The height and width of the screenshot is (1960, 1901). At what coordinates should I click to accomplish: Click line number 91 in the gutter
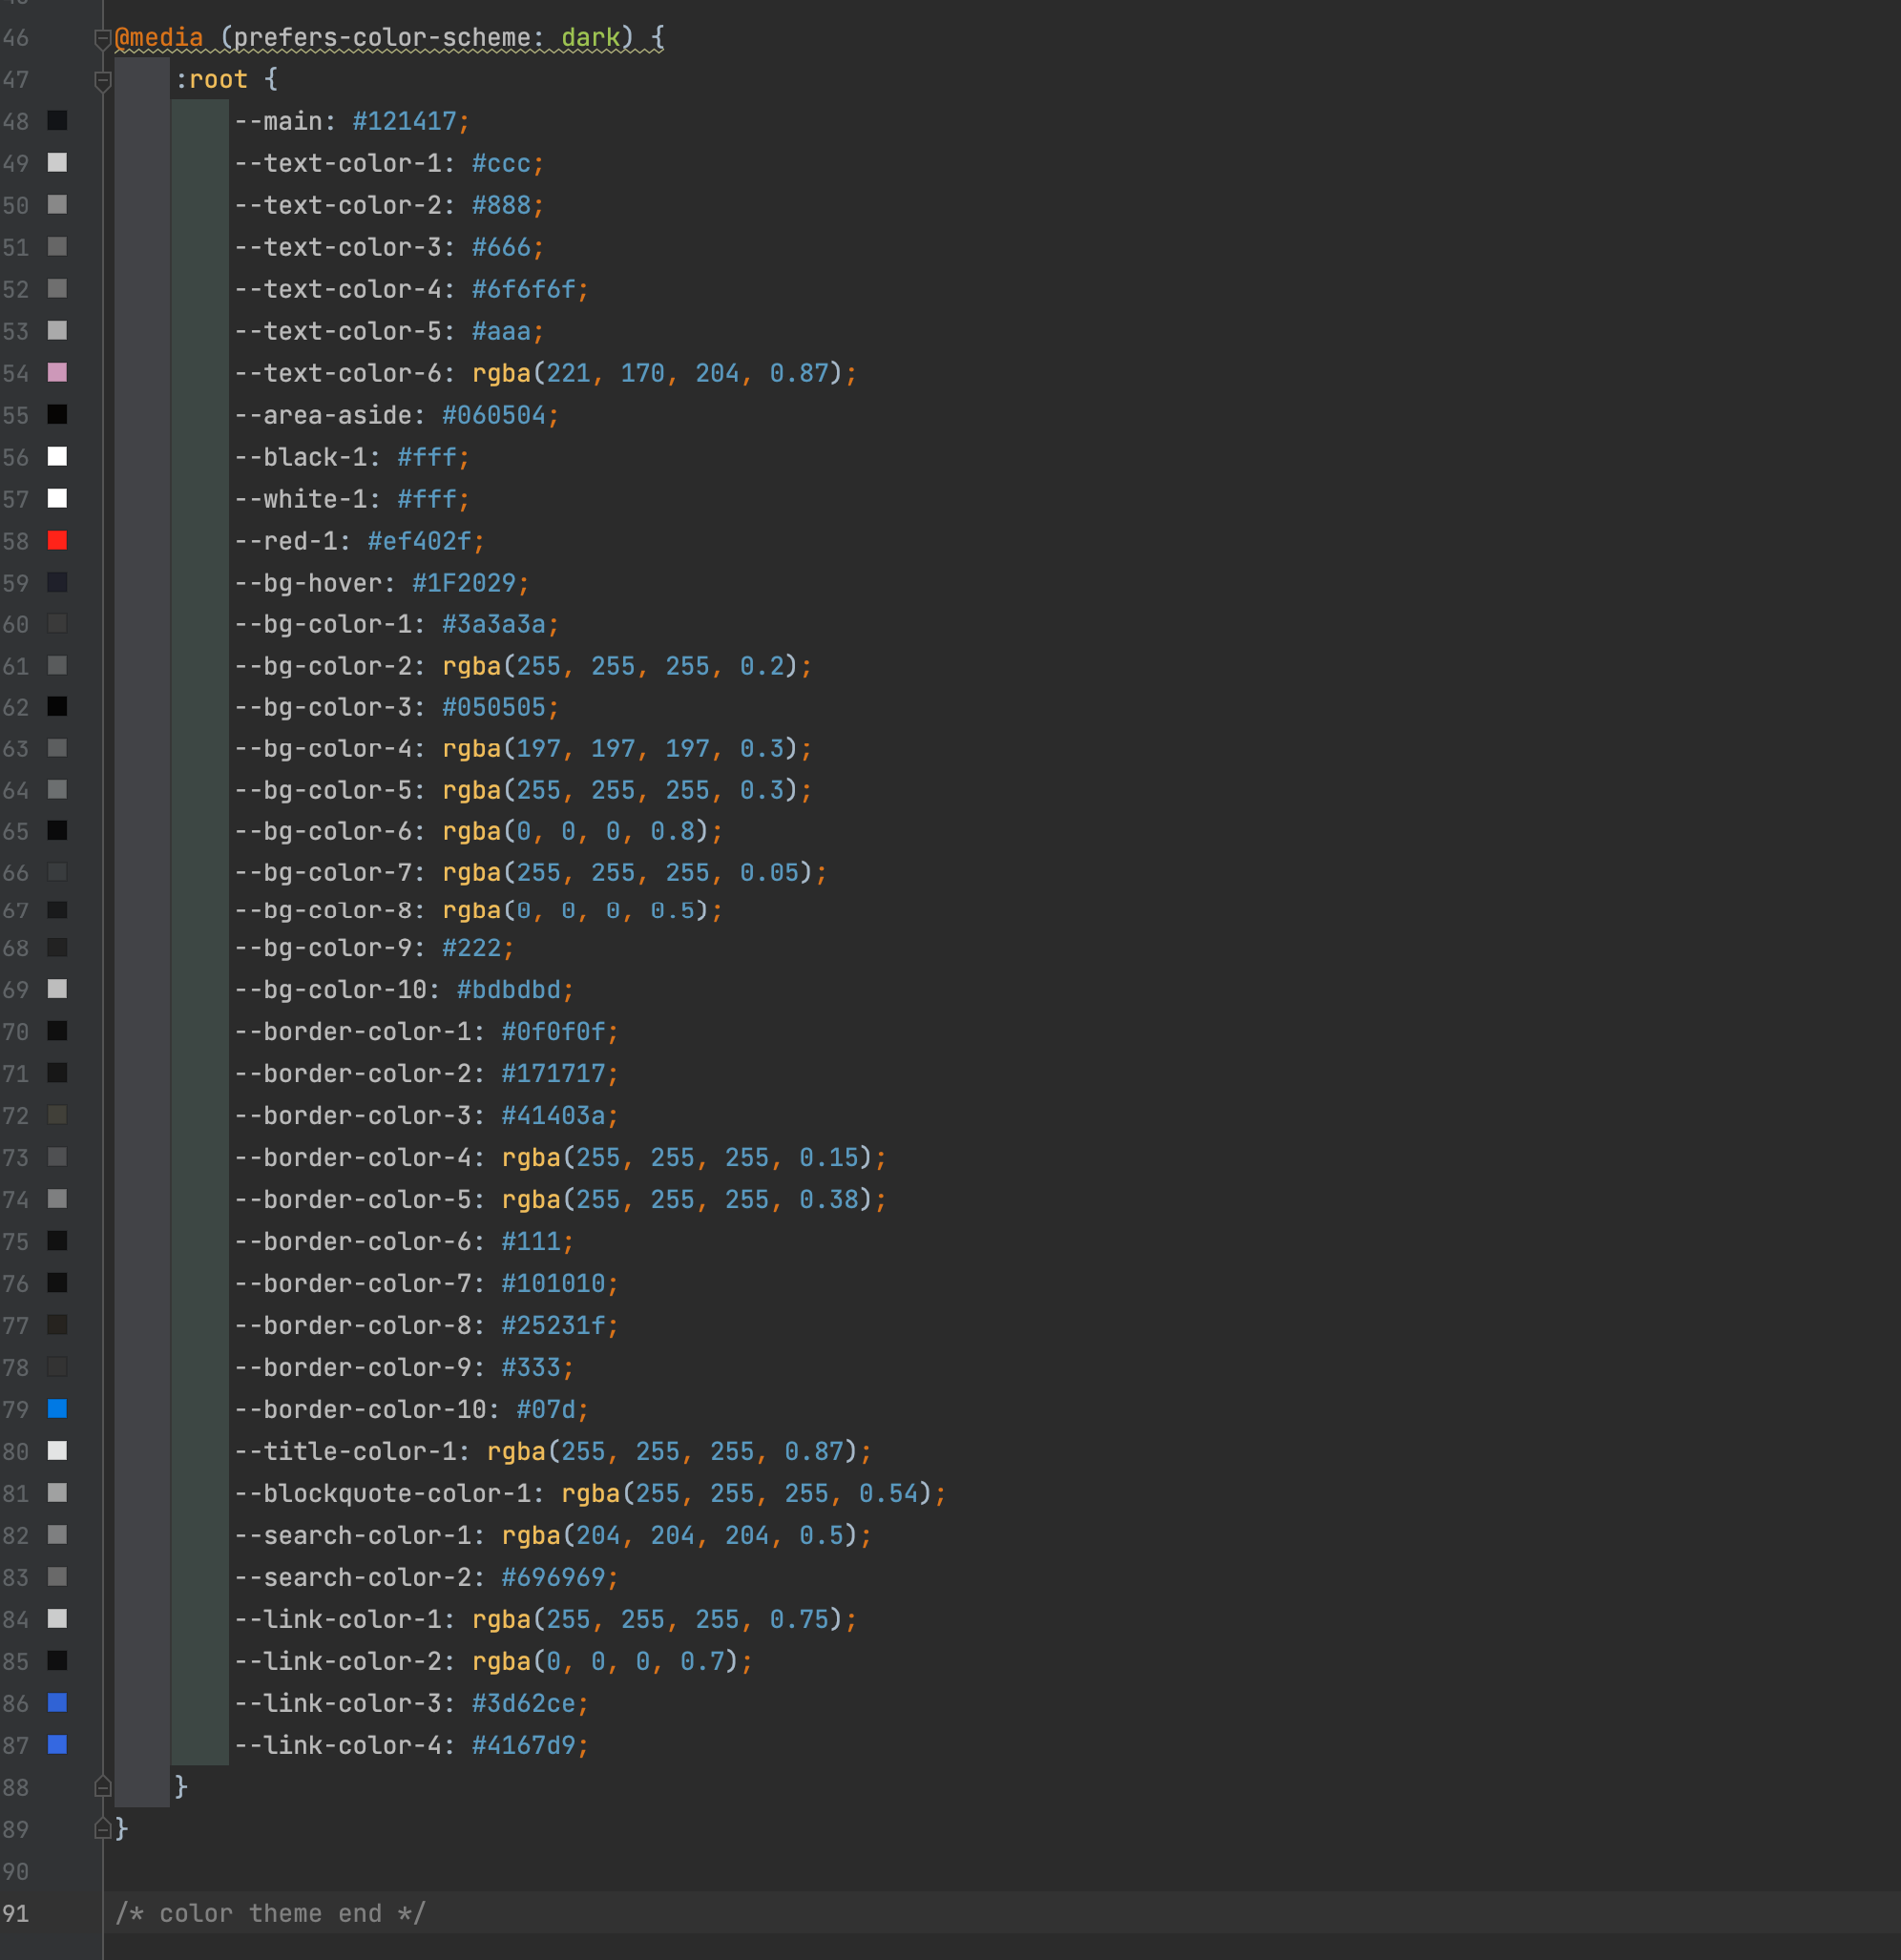16,1913
